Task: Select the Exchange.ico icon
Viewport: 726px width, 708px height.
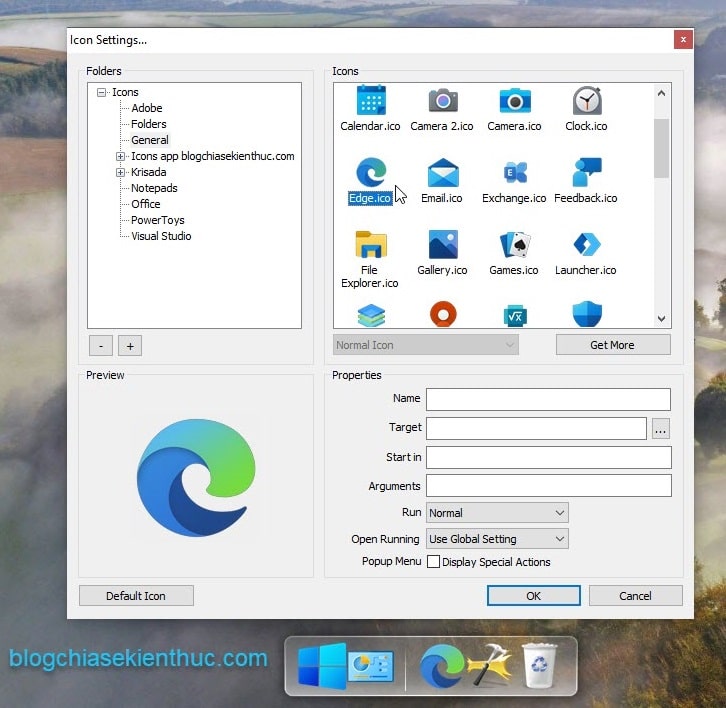Action: point(514,181)
